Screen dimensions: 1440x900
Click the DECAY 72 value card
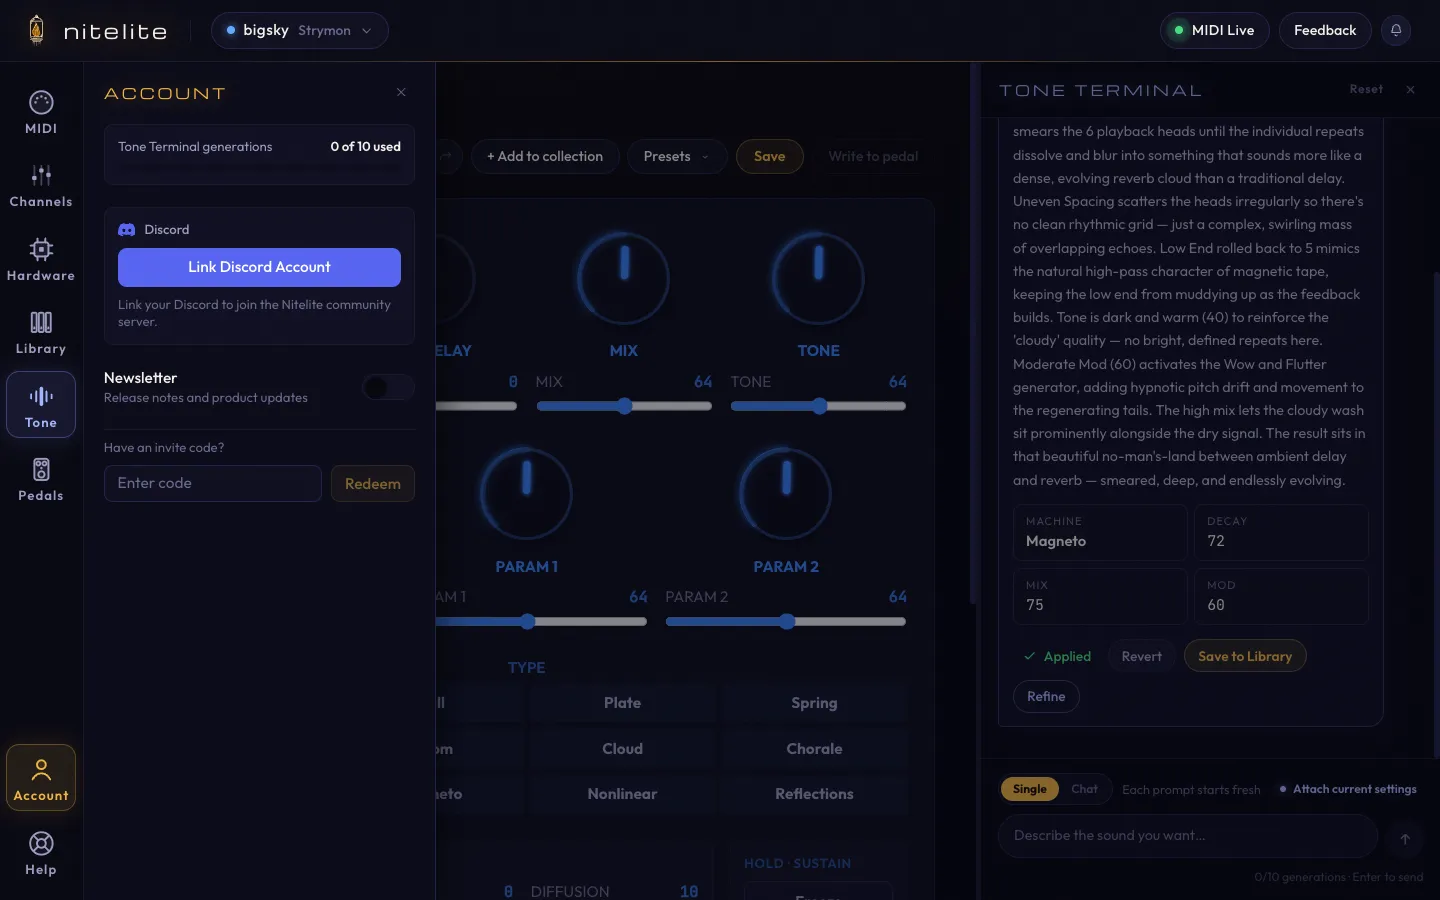point(1281,532)
